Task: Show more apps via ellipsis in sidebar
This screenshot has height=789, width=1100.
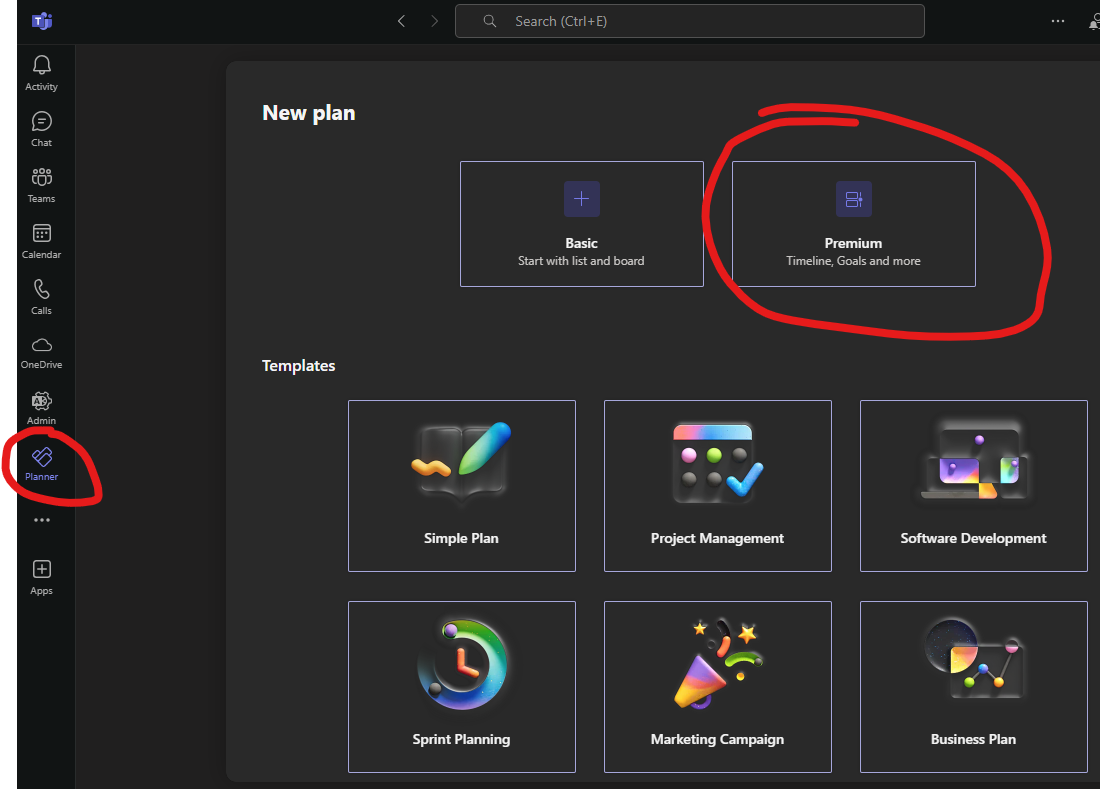Action: coord(41,520)
